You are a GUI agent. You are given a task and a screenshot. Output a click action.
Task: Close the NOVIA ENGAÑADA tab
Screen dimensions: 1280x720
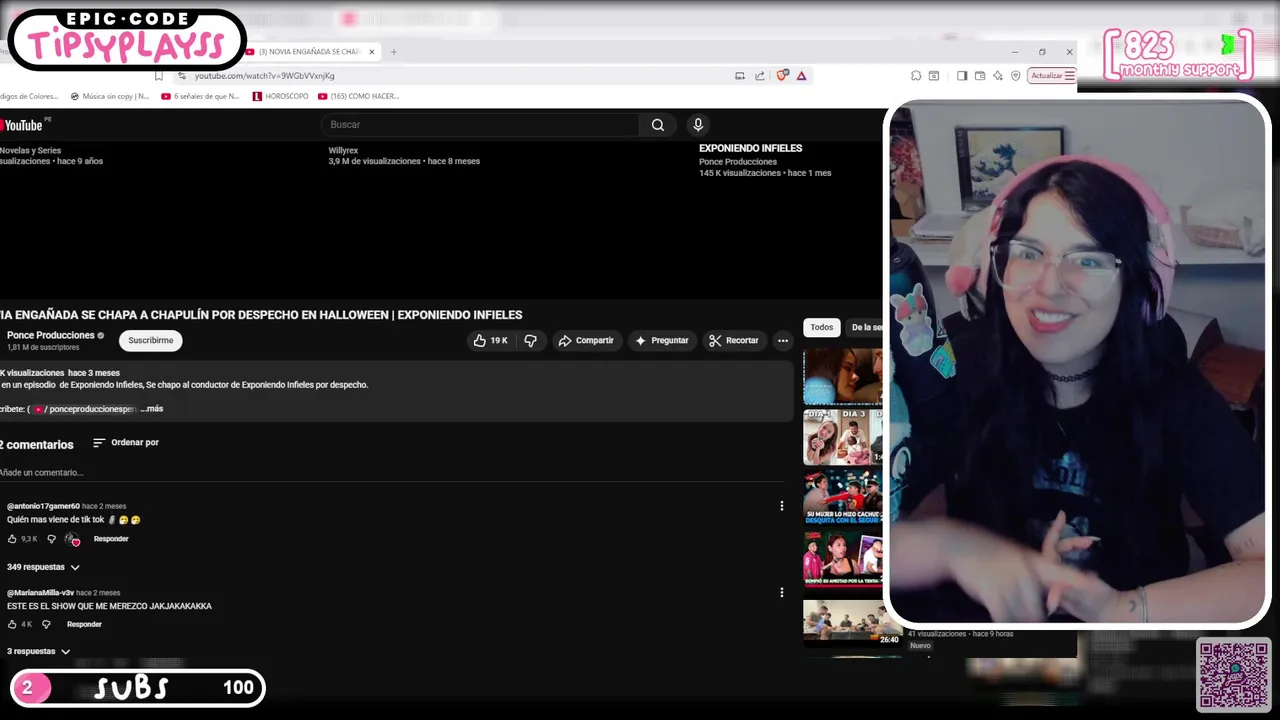coord(372,52)
